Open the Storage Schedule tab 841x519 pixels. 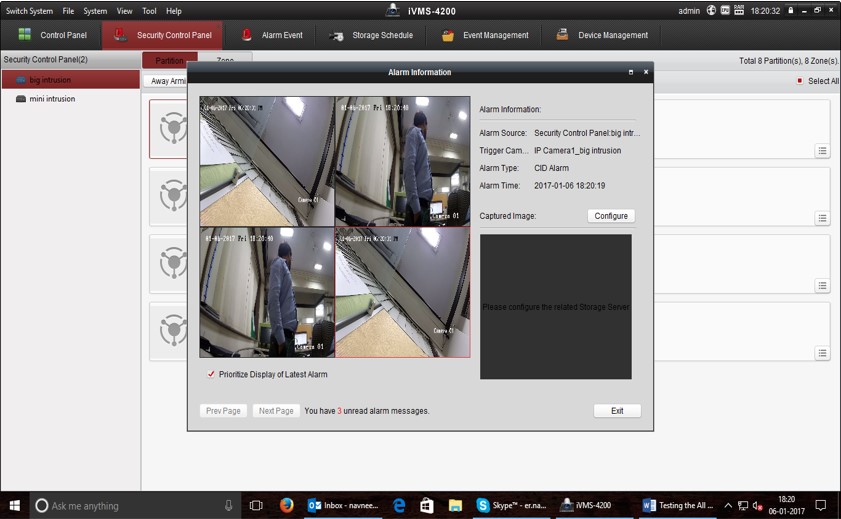point(370,35)
